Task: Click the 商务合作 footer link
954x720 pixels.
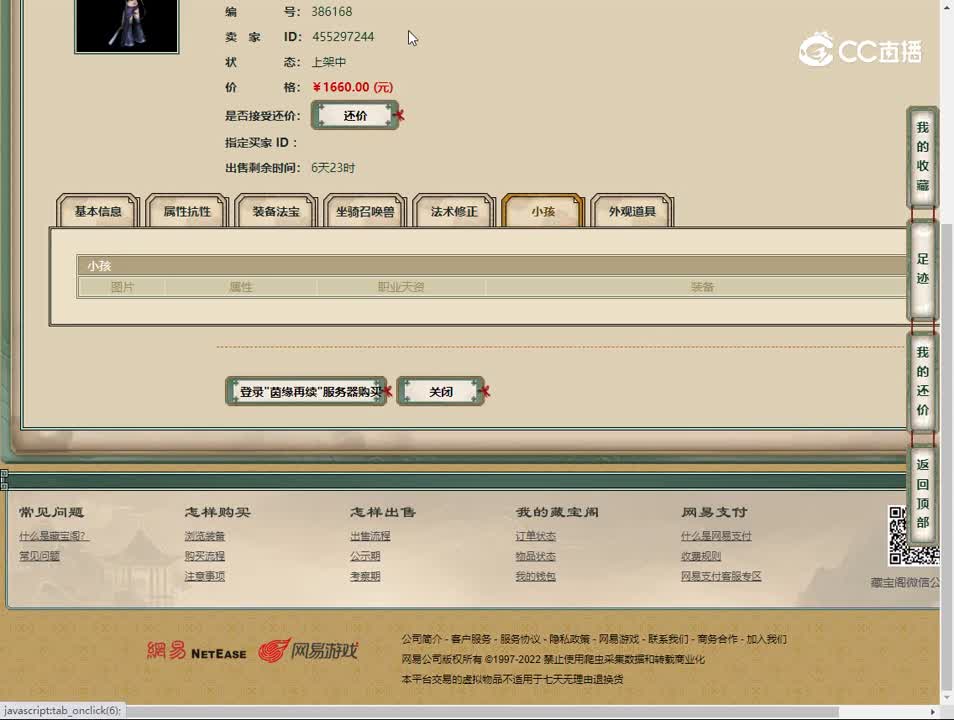Action: [717, 639]
